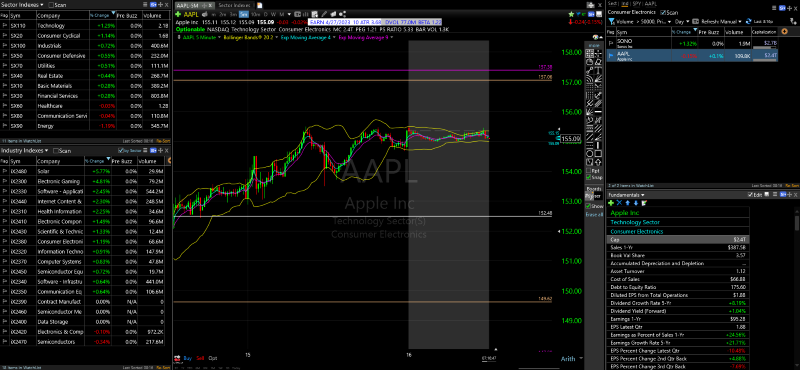Viewport: 800px width, 370px height.
Task: Open the timeframe dropdown arrow
Action: click(x=289, y=14)
